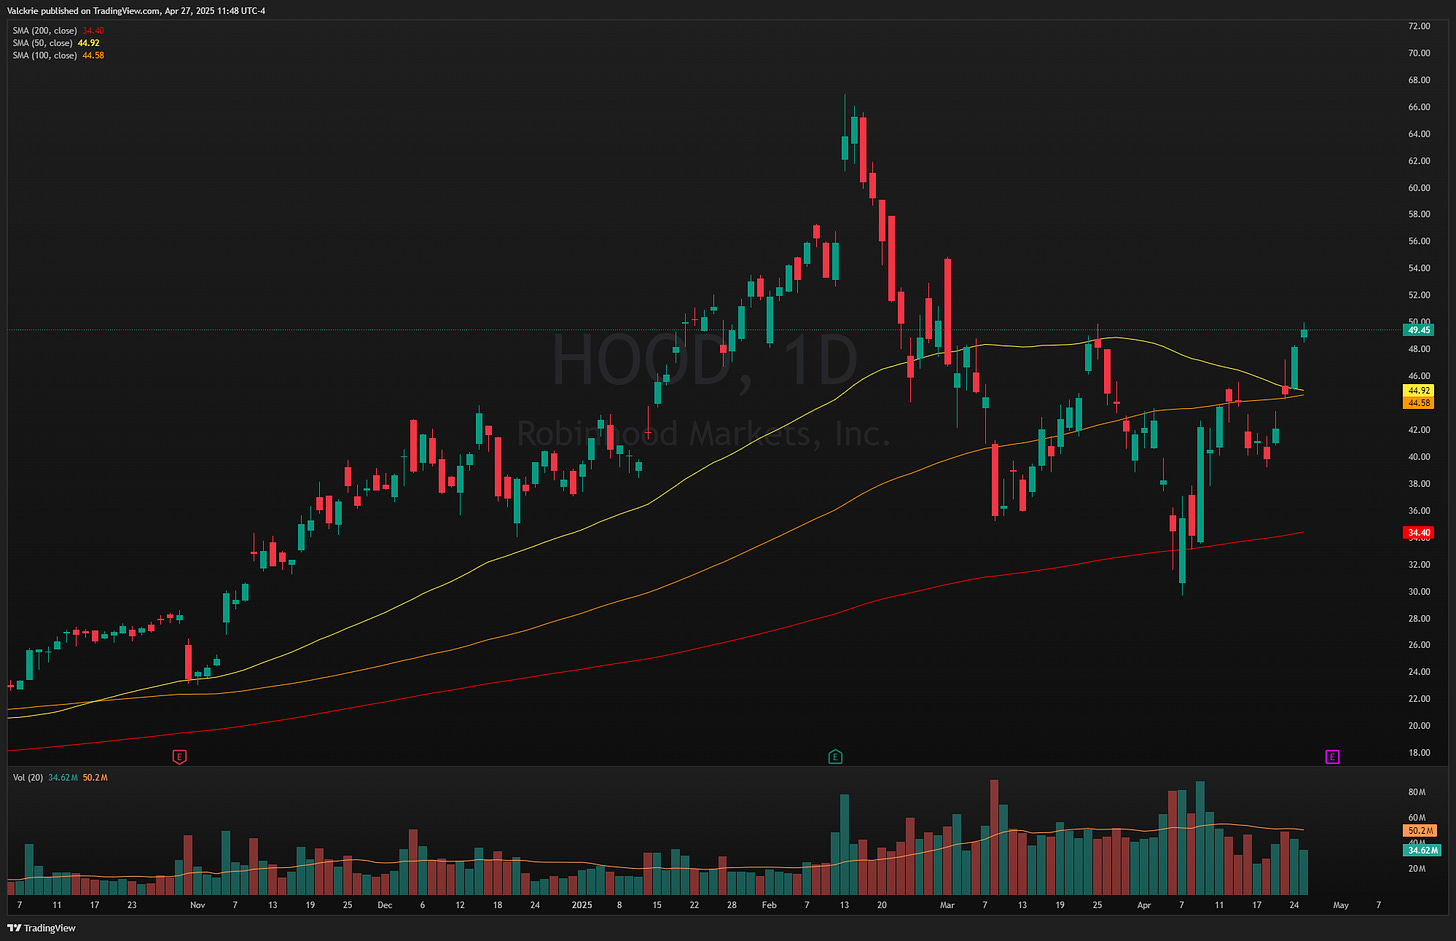Click the 24.00 price axis label
Screen dimensions: 1456x941
[1419, 672]
